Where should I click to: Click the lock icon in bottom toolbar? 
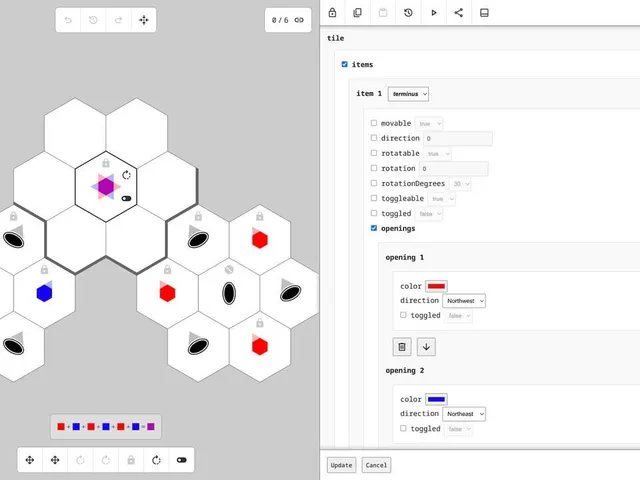[131, 460]
